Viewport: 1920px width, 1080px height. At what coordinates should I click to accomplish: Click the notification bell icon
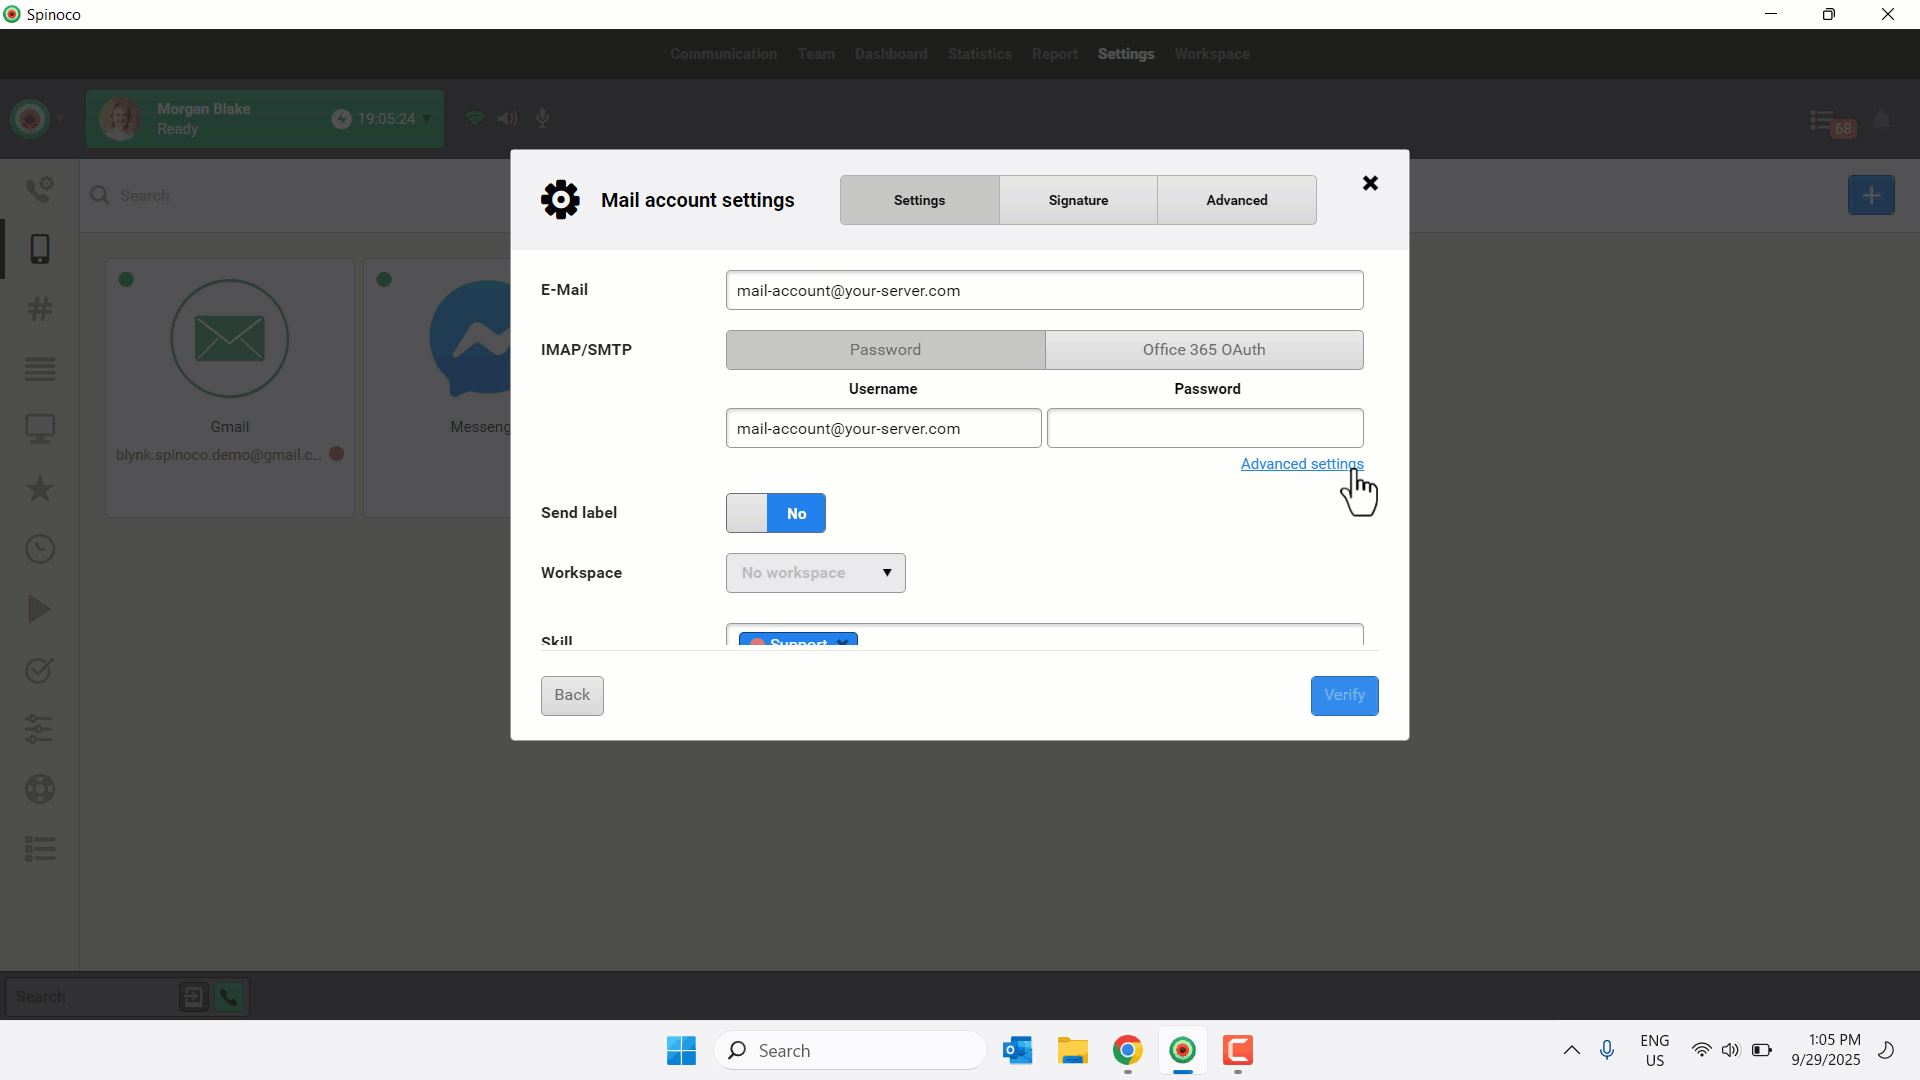pos(1881,121)
